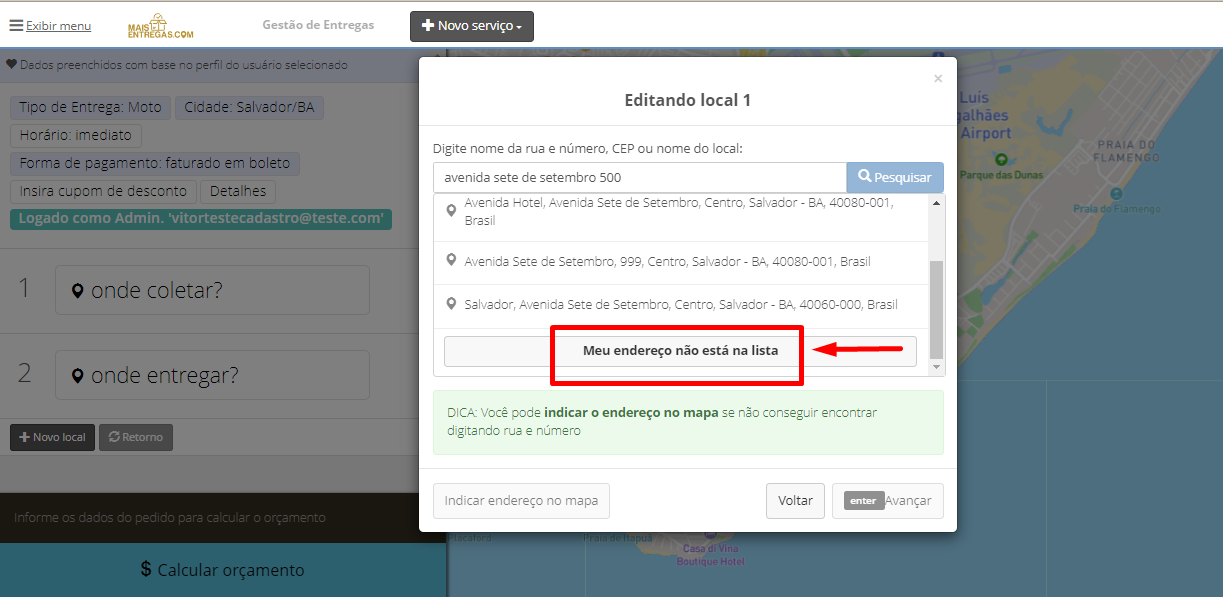Click plus icon on Novo serviço button

428,26
